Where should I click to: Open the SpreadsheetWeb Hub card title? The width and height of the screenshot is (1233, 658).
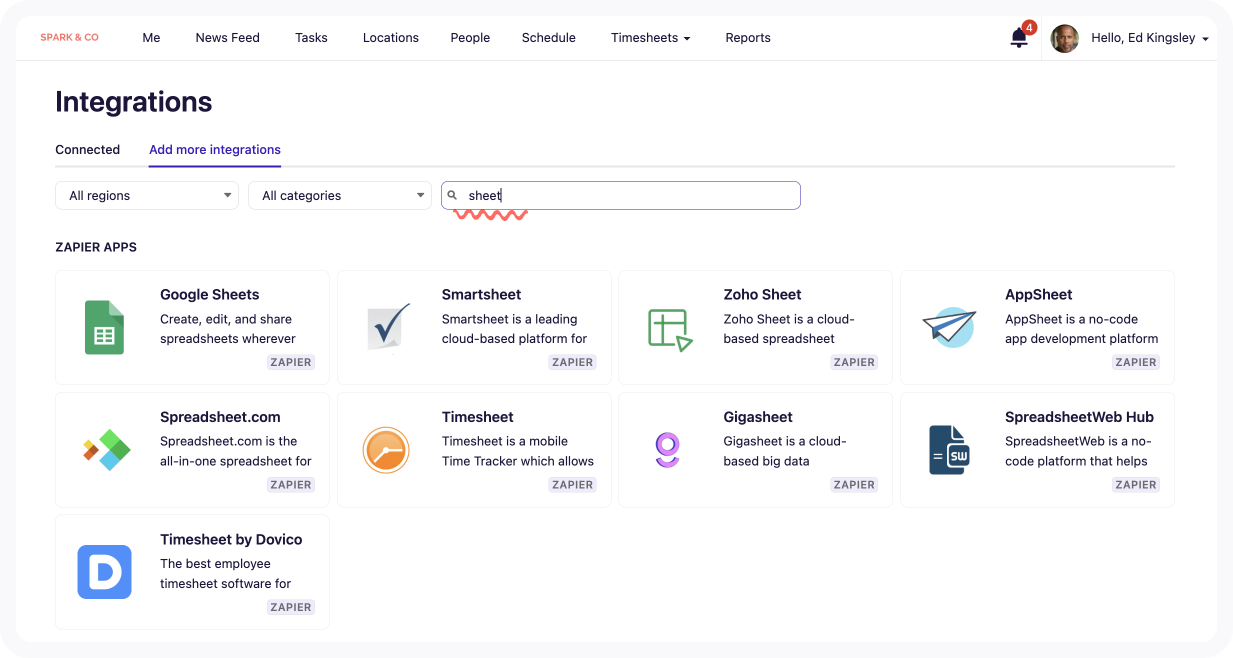click(1080, 417)
